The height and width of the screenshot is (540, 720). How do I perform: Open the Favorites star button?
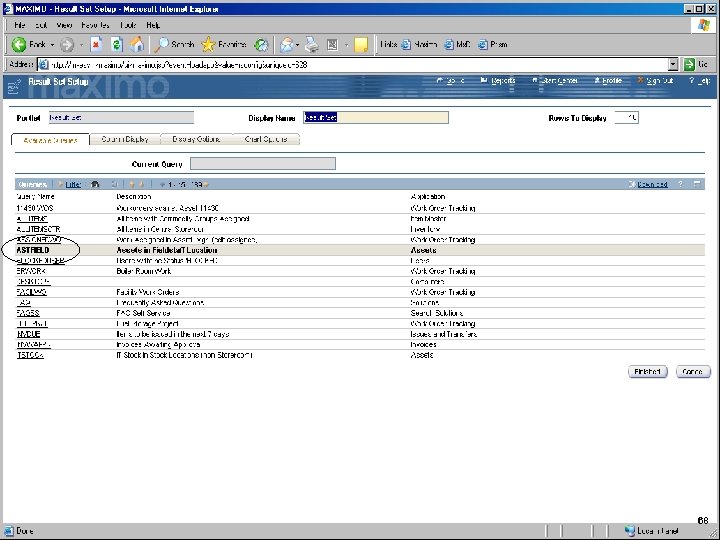224,45
